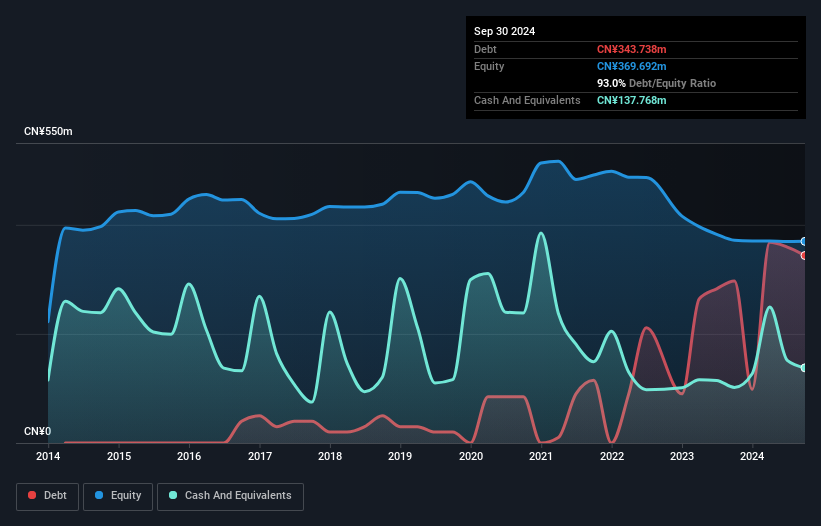This screenshot has width=821, height=526.
Task: Click the Equity row label in tooltip
Action: (x=489, y=66)
